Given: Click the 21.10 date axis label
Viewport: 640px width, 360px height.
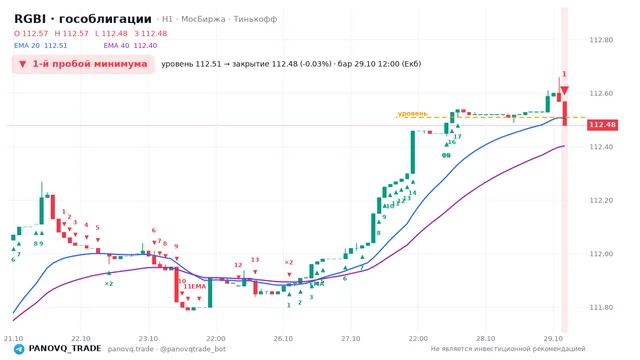Looking at the screenshot, I should click(x=13, y=339).
